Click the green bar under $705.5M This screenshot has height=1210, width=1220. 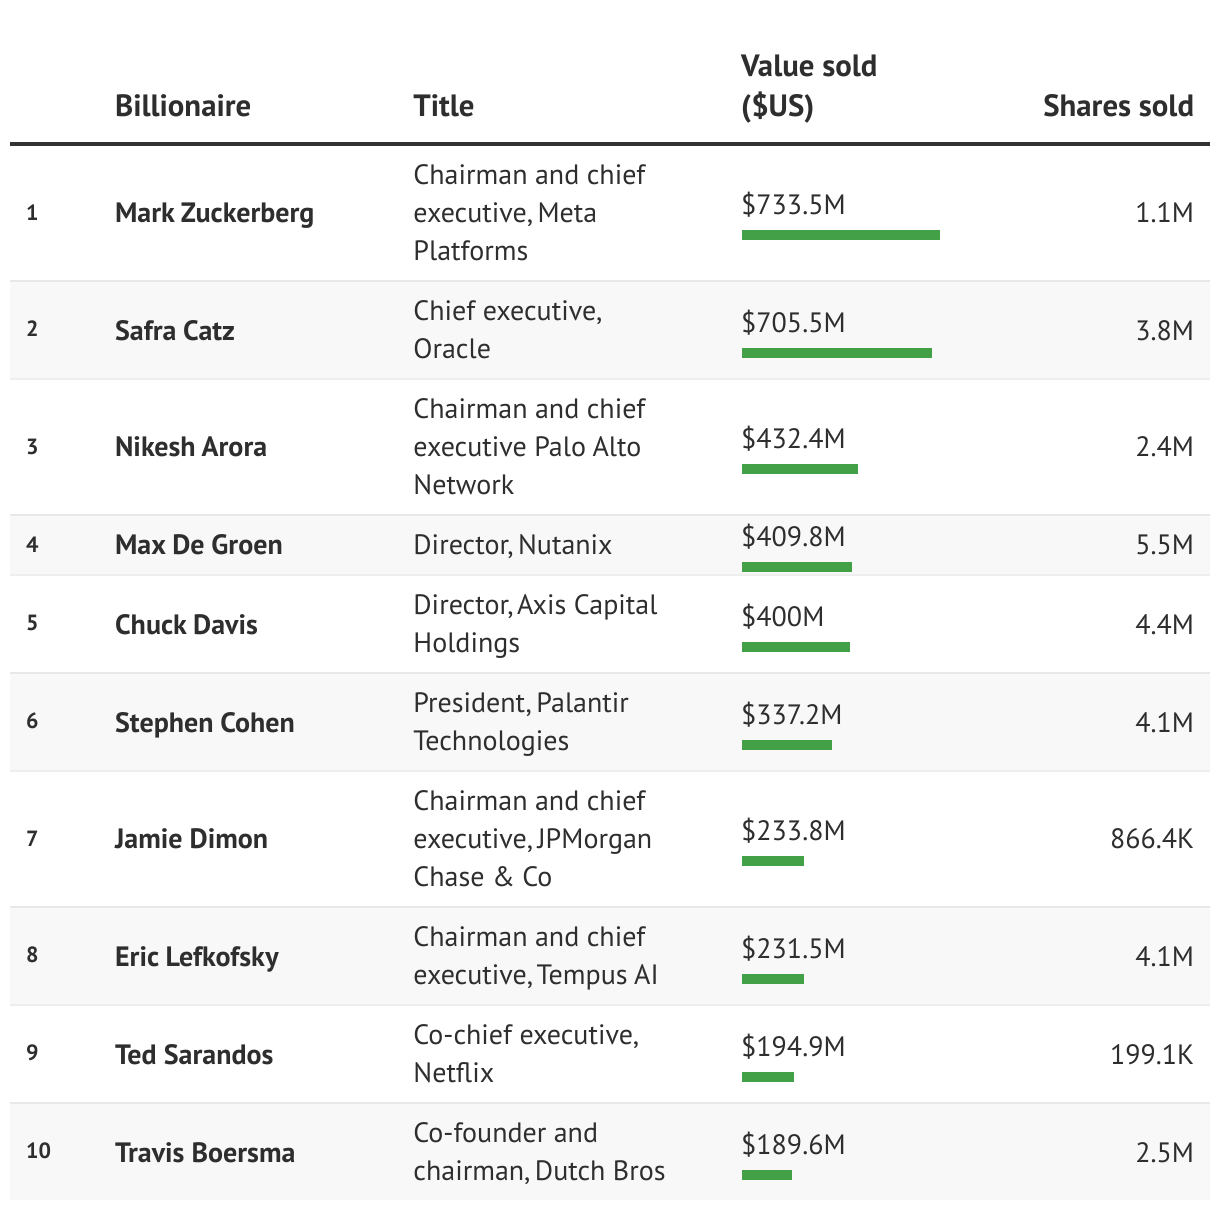(836, 353)
